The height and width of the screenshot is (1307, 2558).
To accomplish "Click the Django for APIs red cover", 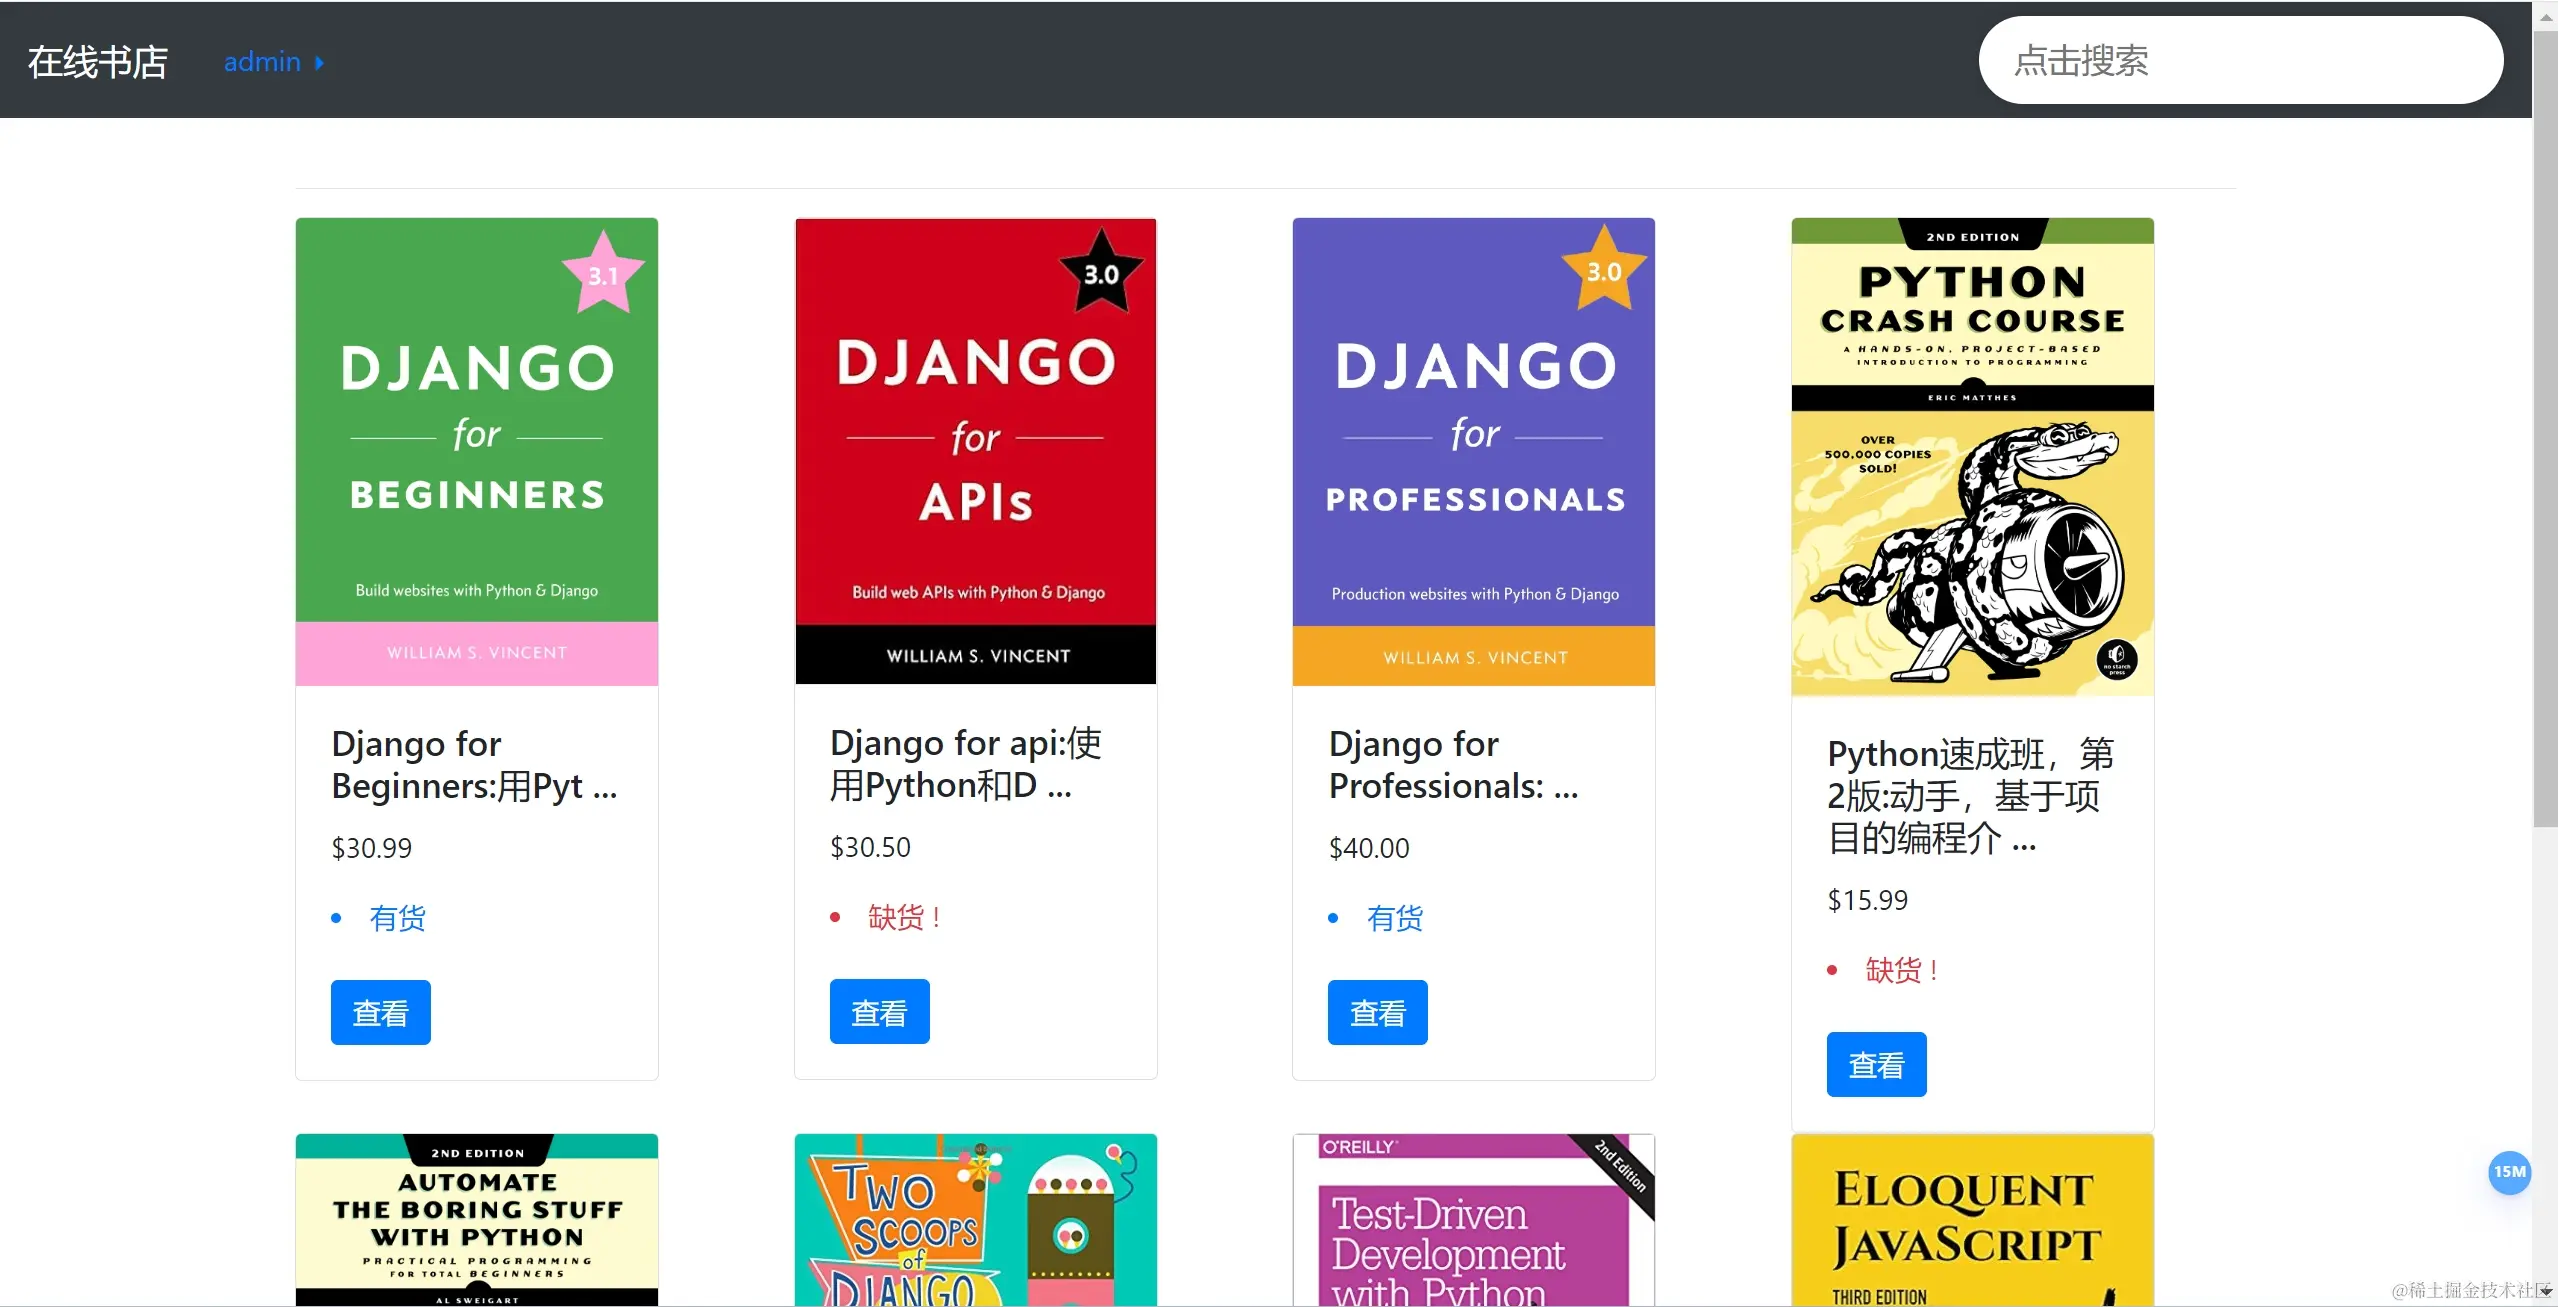I will pyautogui.click(x=975, y=452).
